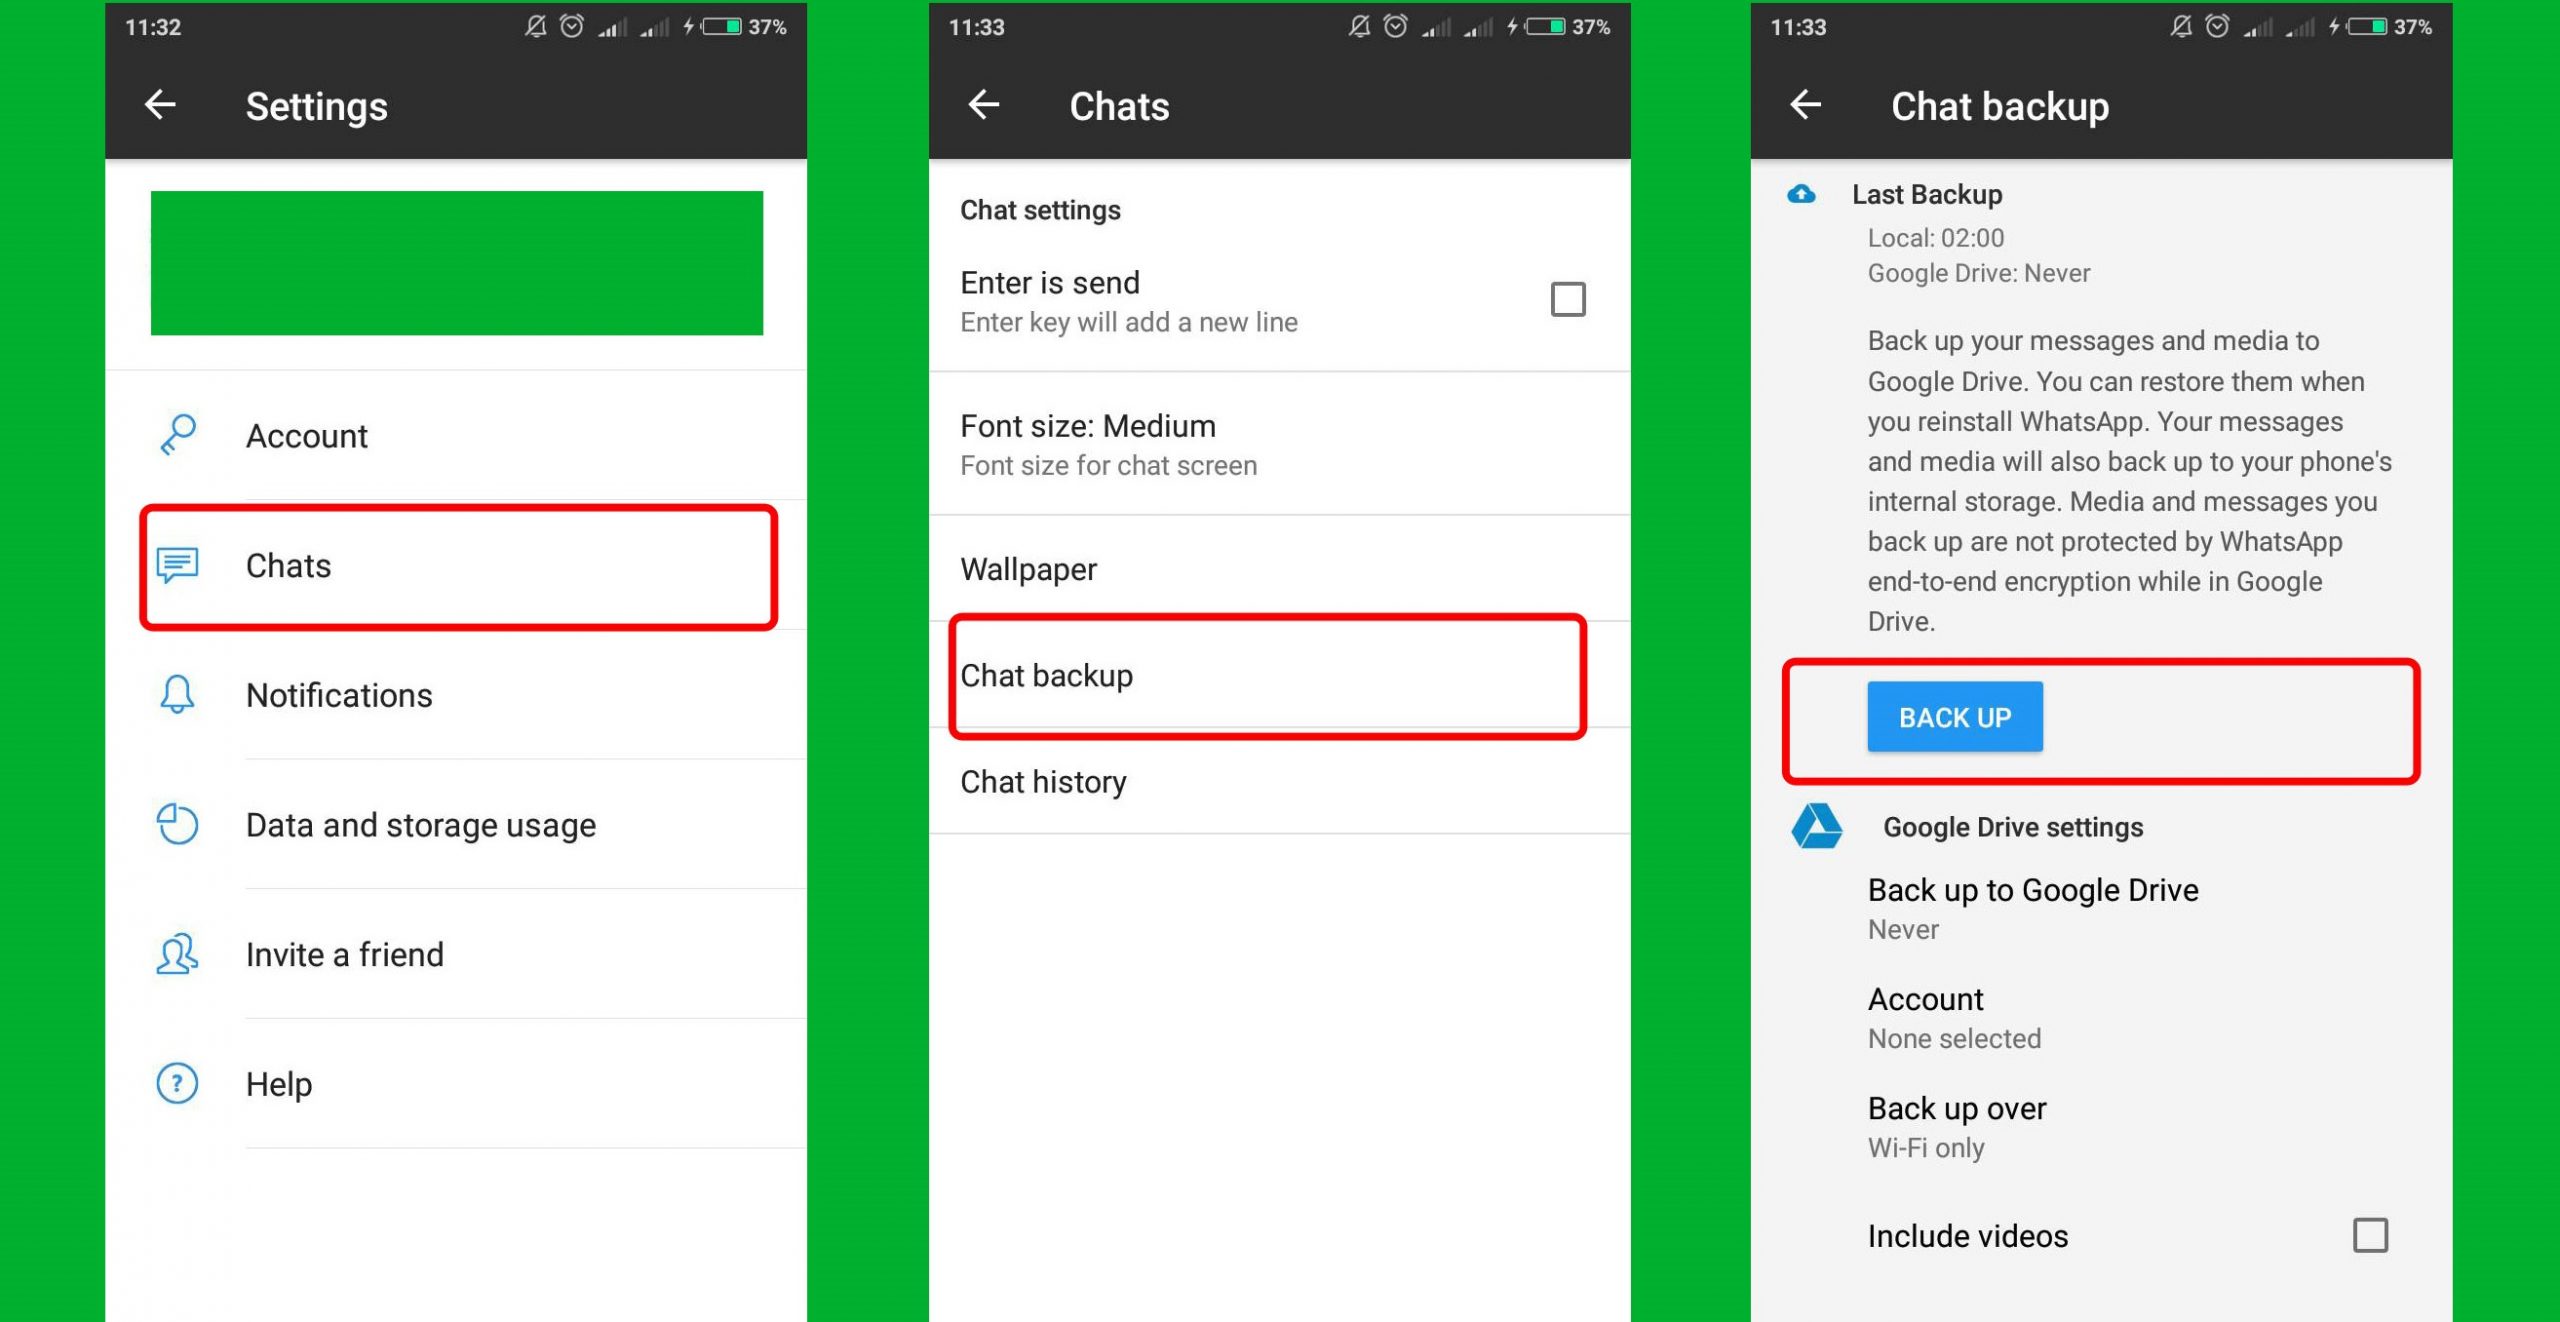
Task: Tap the Chats message bubble icon
Action: click(178, 565)
